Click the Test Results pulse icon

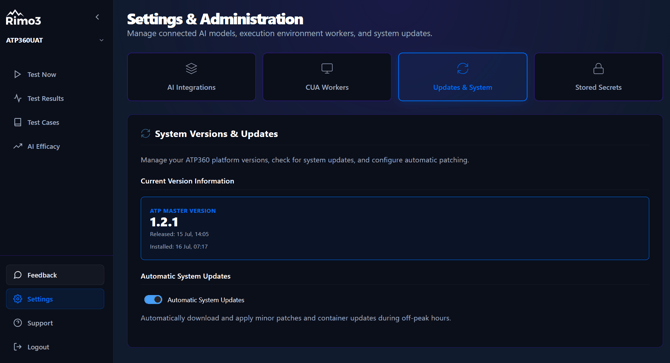pyautogui.click(x=18, y=98)
